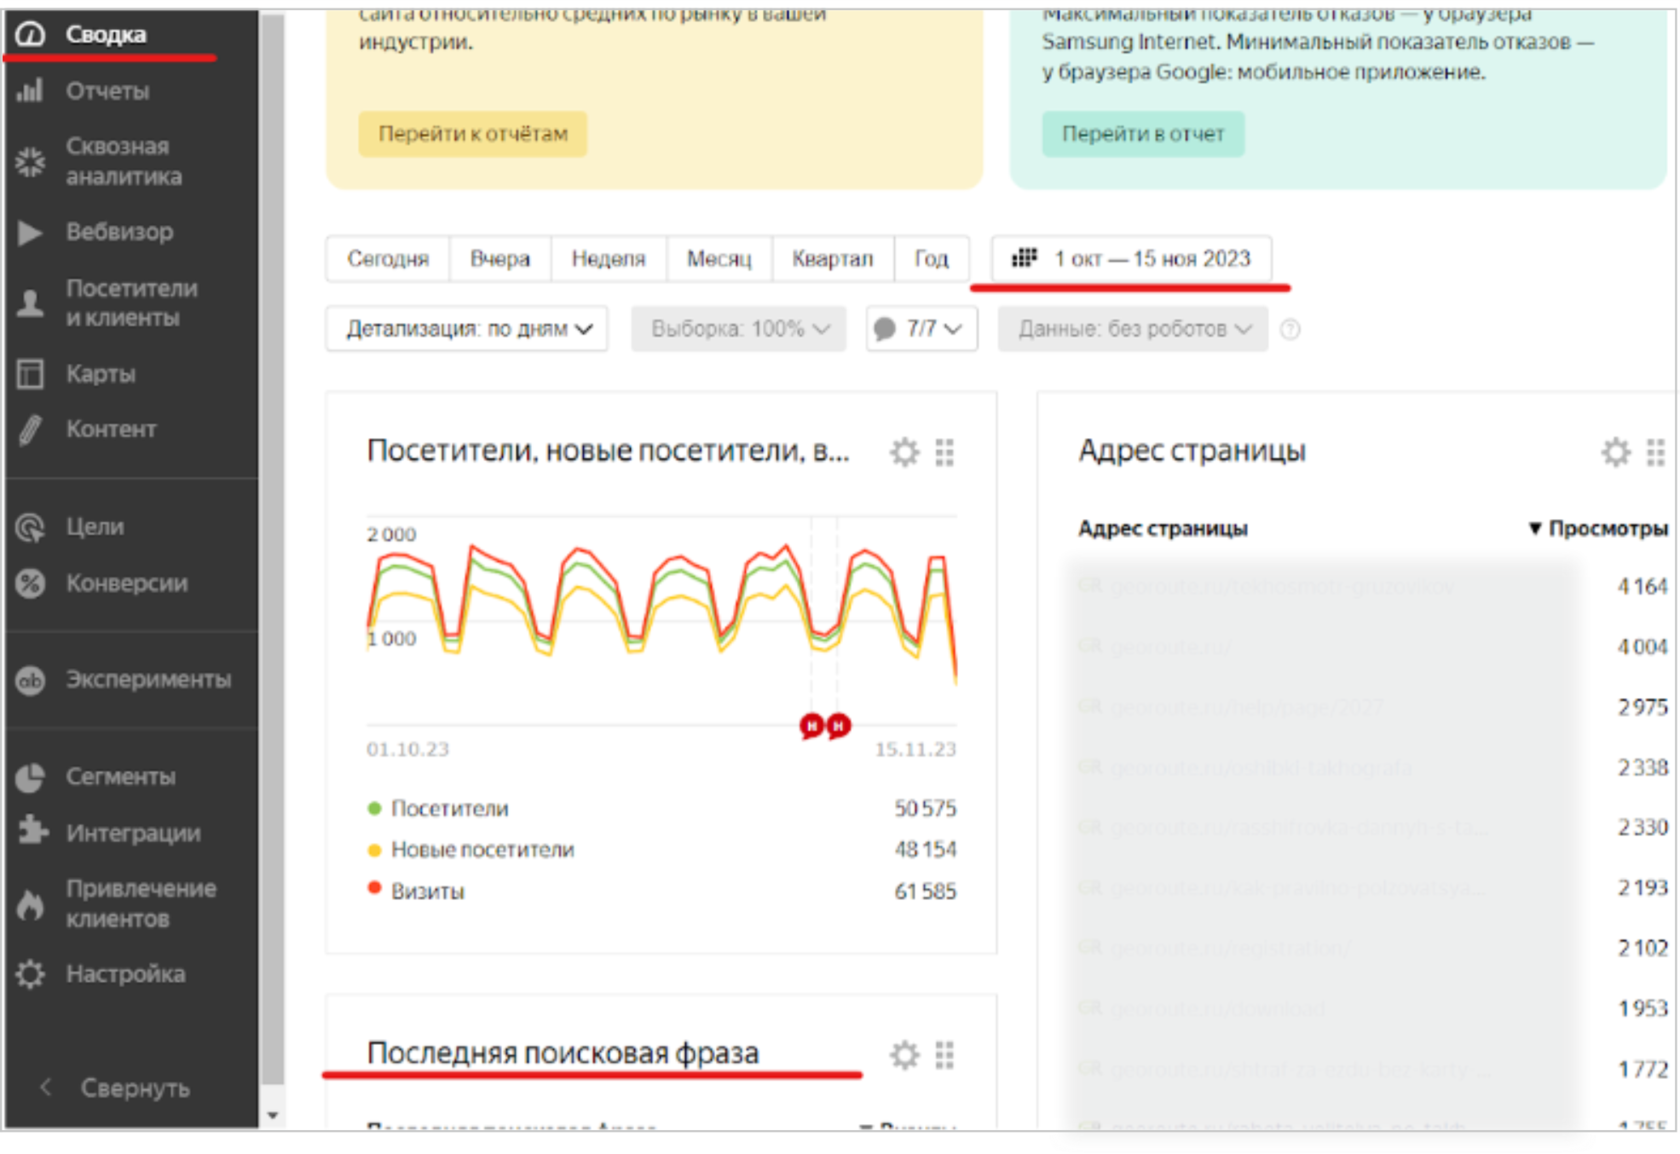Open the 7/7 comments selector

921,329
